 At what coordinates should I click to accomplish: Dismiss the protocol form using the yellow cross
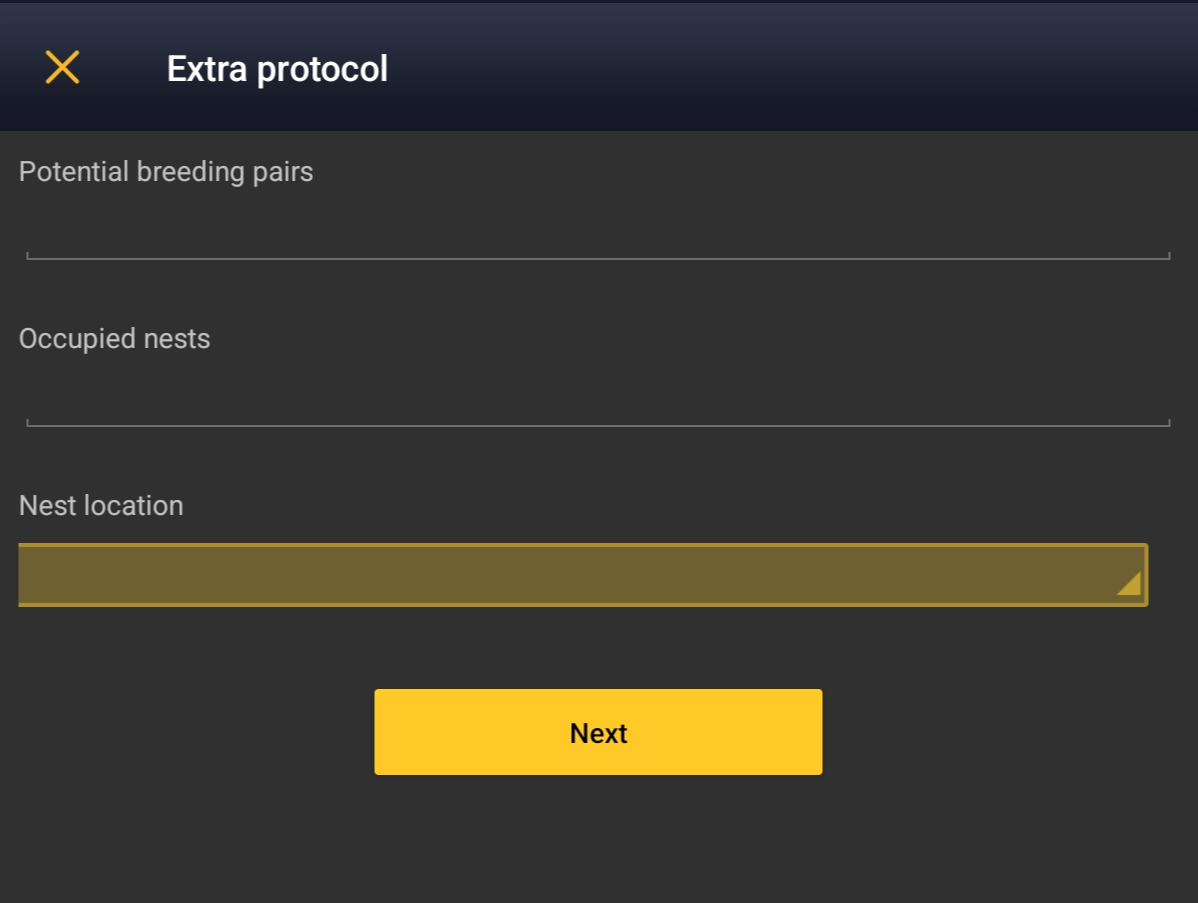pyautogui.click(x=62, y=67)
